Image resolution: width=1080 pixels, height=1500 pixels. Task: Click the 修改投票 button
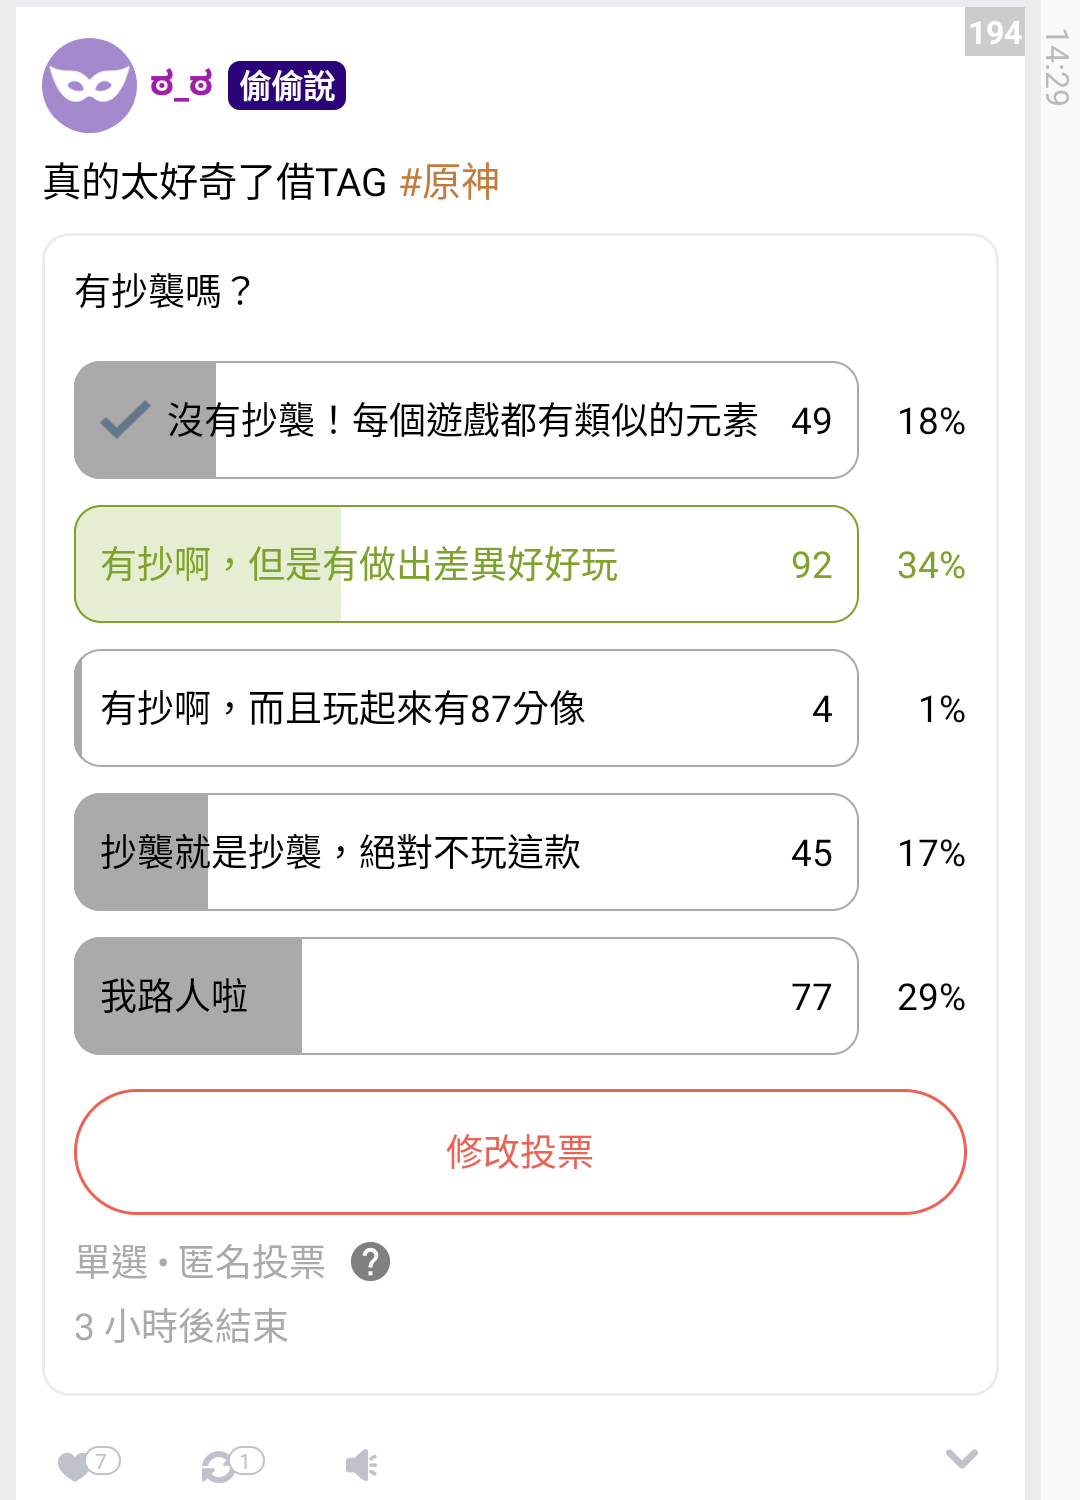[520, 1152]
